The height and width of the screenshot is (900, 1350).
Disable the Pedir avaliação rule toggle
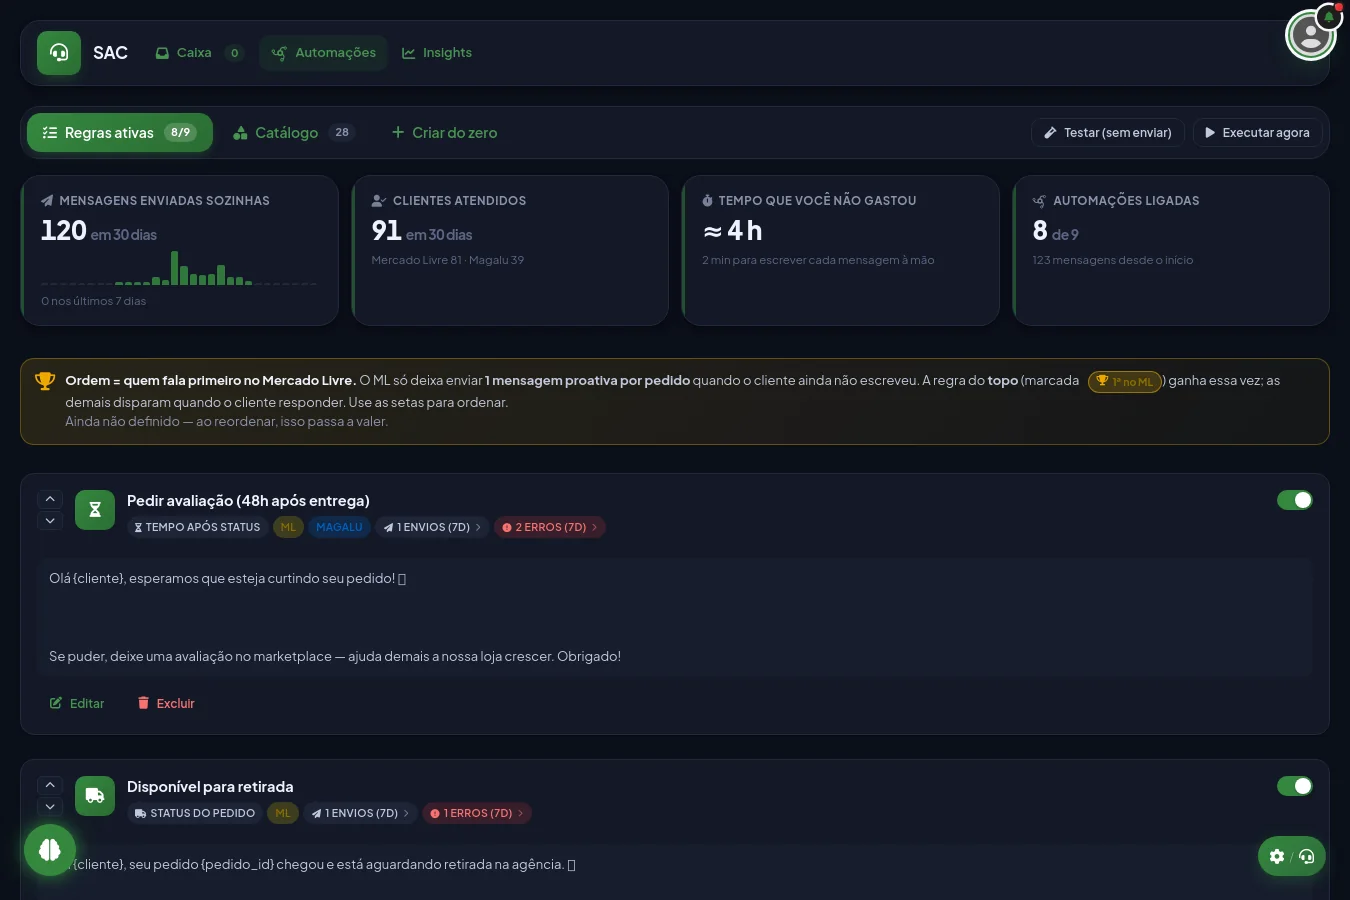tap(1295, 500)
